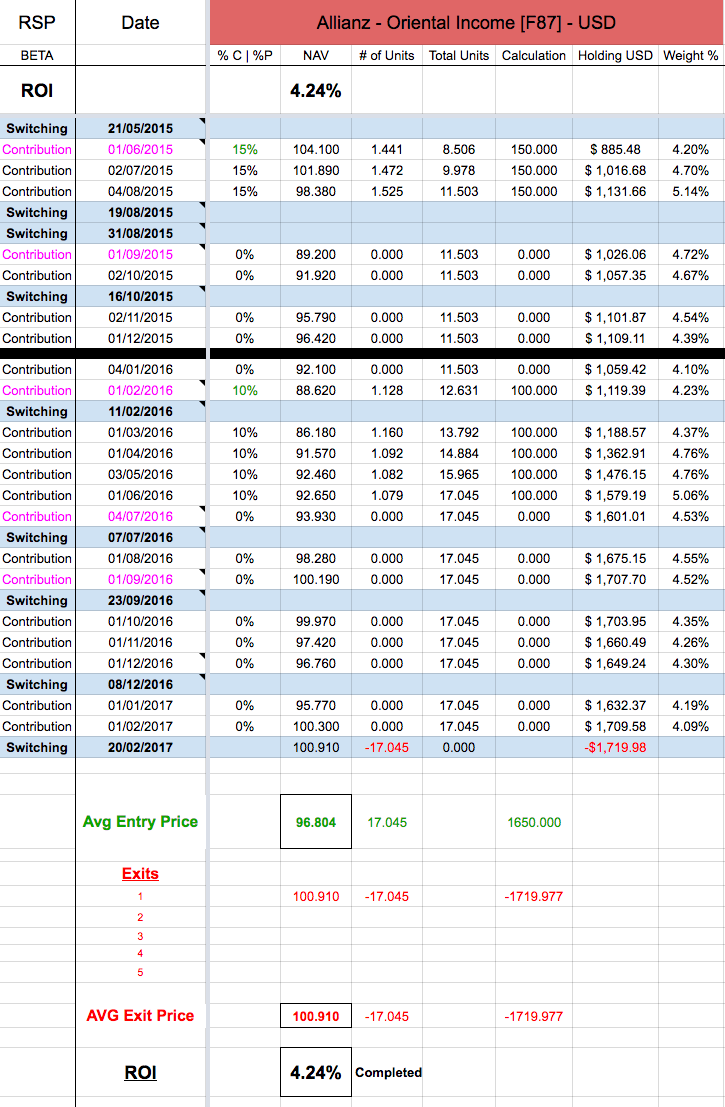Click the red Exits heading
Viewport: 725px width, 1107px height.
pos(140,874)
